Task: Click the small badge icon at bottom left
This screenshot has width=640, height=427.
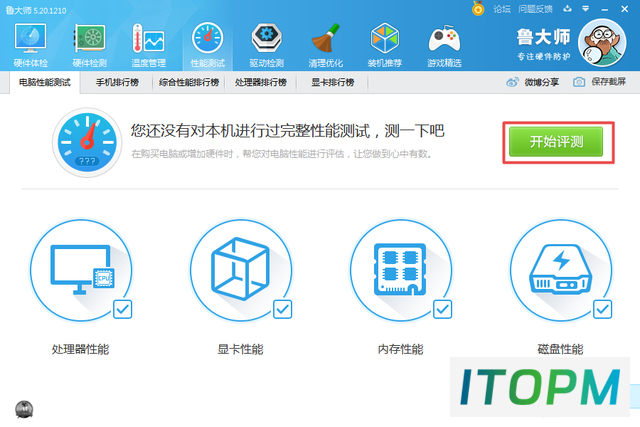Action: pos(24,409)
